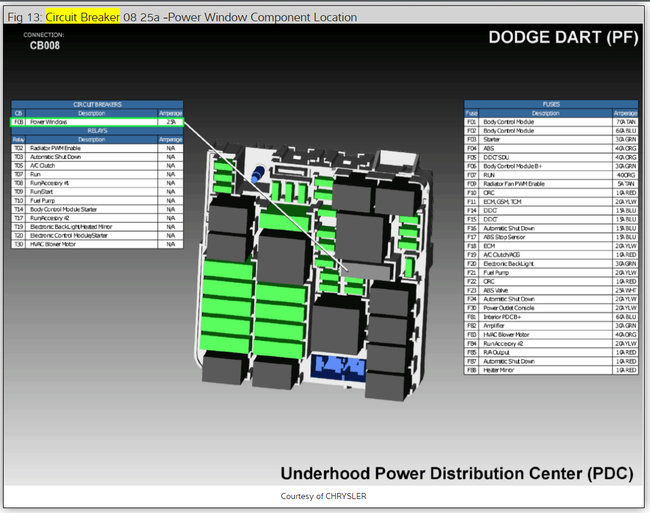The height and width of the screenshot is (513, 650).
Task: Select fuse row F87 Automatic Shut Down
Action: 551,361
